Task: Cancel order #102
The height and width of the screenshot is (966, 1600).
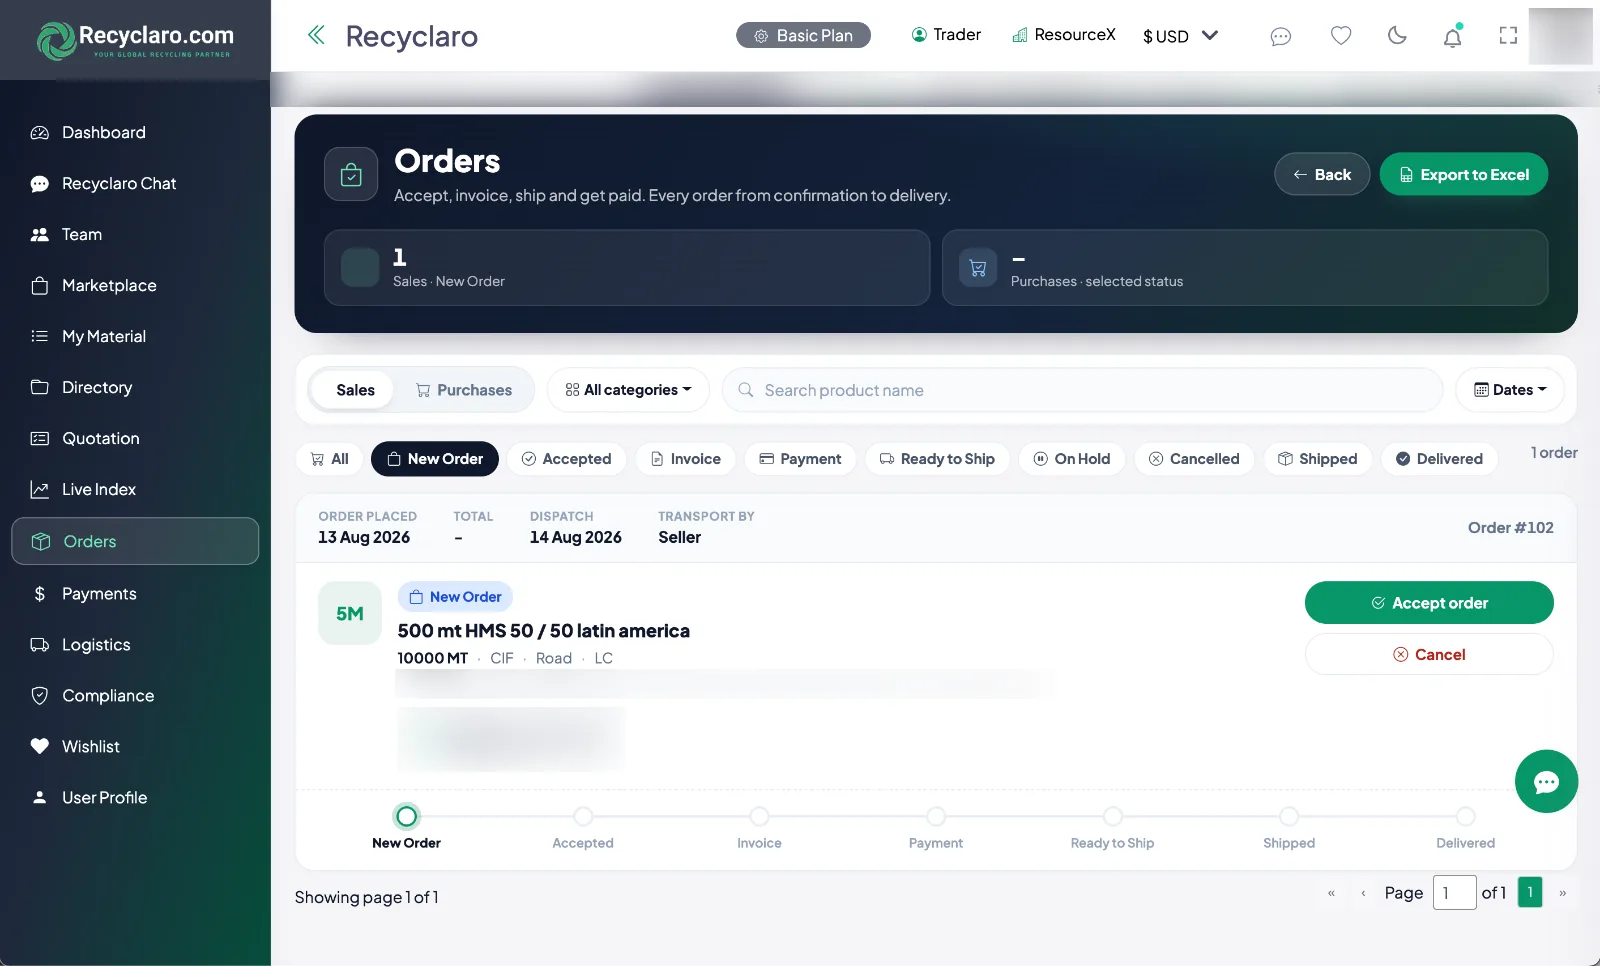Action: pos(1429,654)
